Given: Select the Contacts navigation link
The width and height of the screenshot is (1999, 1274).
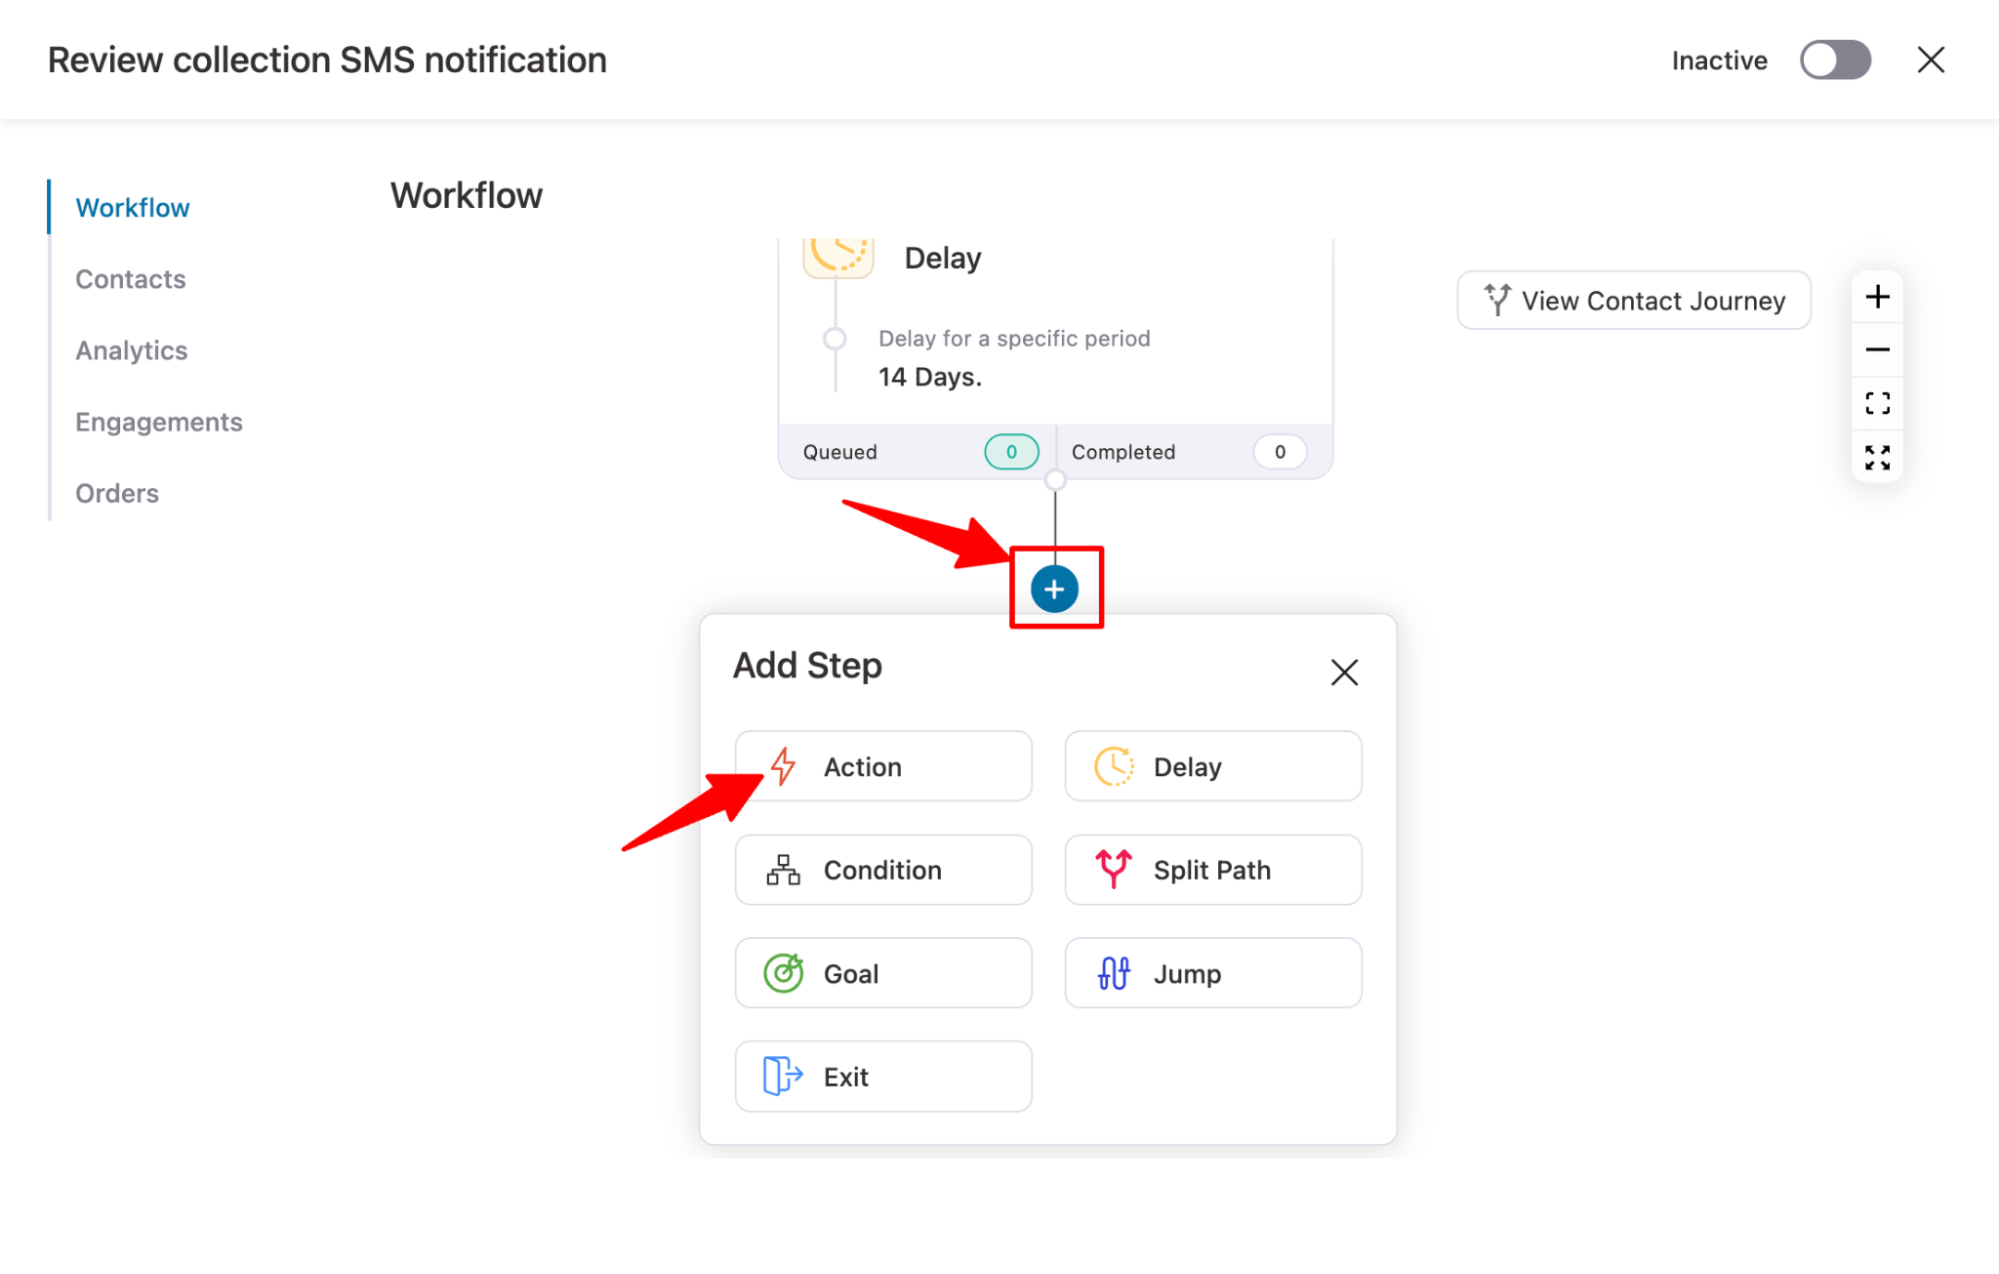Looking at the screenshot, I should pos(131,278).
